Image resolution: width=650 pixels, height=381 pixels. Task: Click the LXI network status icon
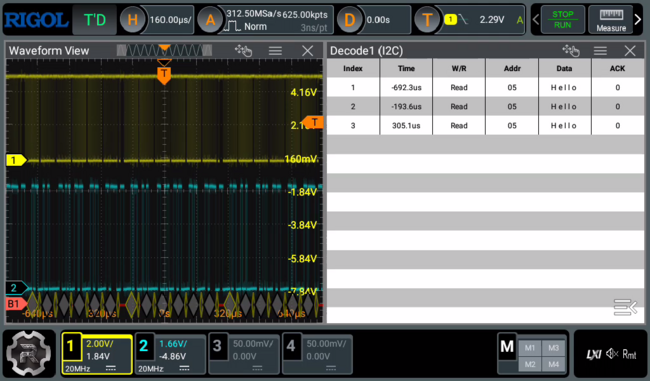tap(594, 354)
